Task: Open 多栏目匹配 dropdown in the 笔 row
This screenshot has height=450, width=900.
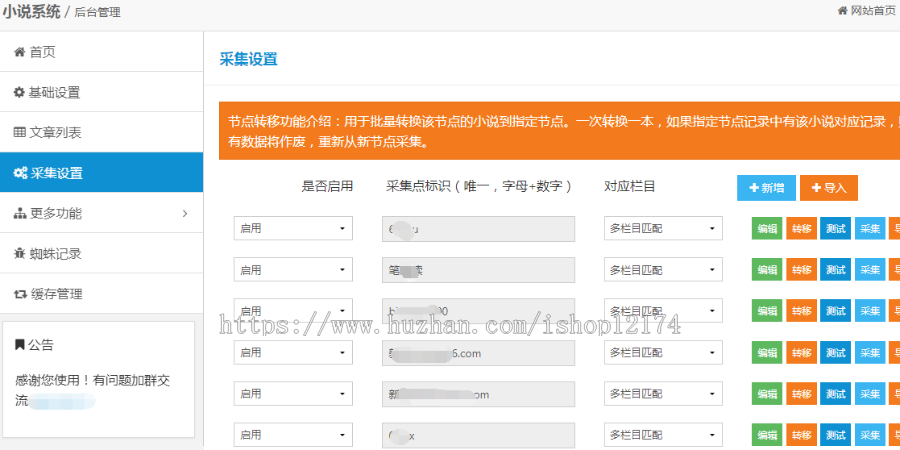Action: tap(664, 269)
